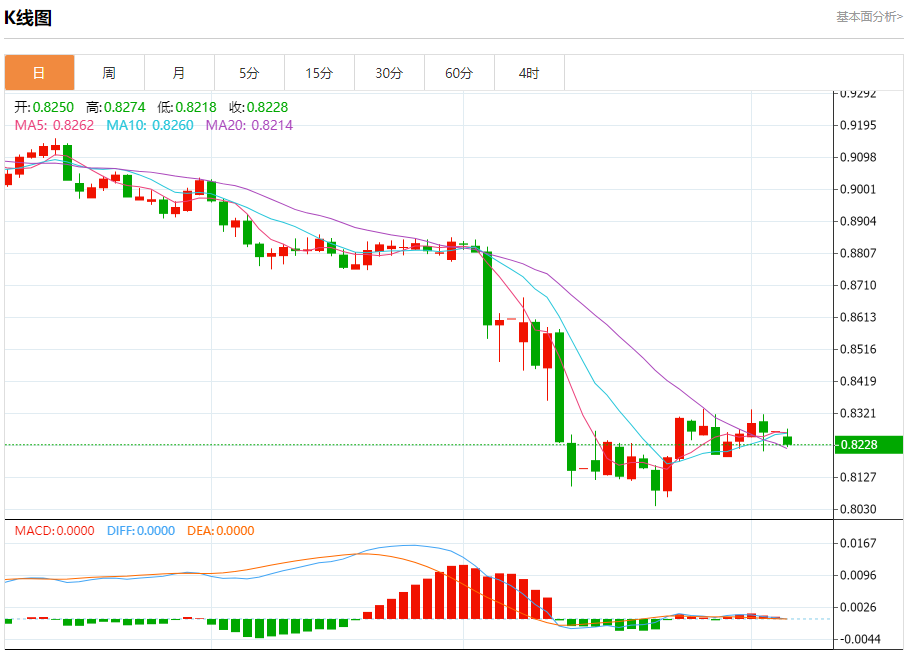Viewport: 908px width, 650px height.
Task: Click the MA10: 0.8260 indicator label
Action: coord(150,125)
